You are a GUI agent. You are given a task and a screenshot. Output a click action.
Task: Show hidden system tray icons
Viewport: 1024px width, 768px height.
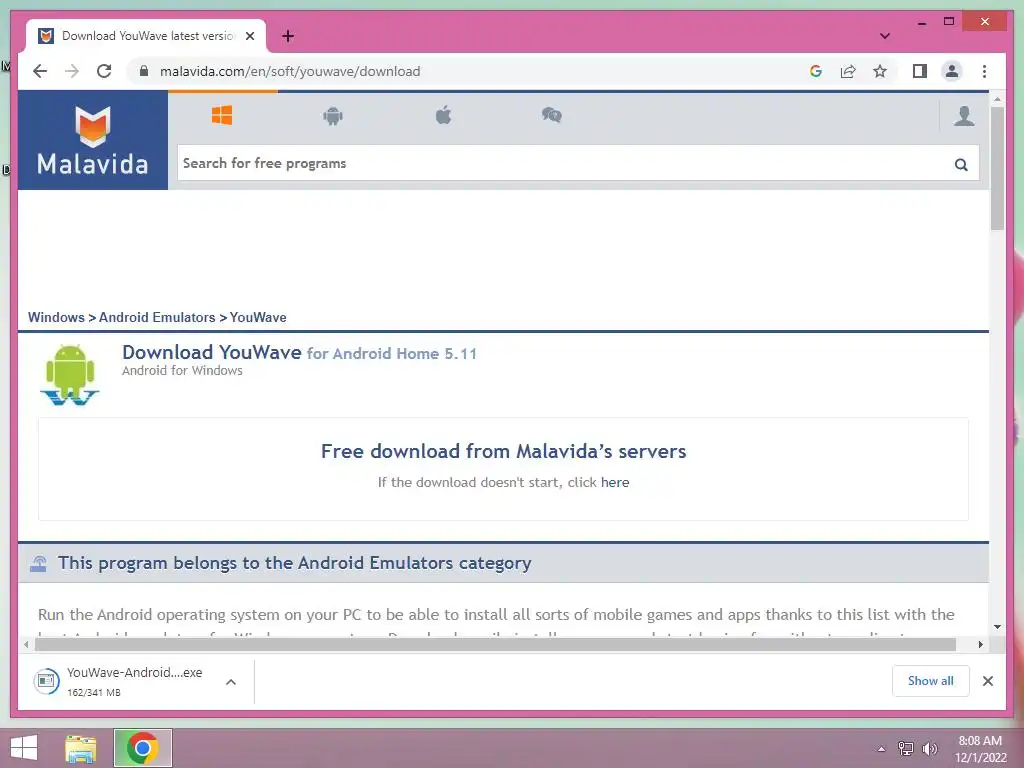[881, 749]
